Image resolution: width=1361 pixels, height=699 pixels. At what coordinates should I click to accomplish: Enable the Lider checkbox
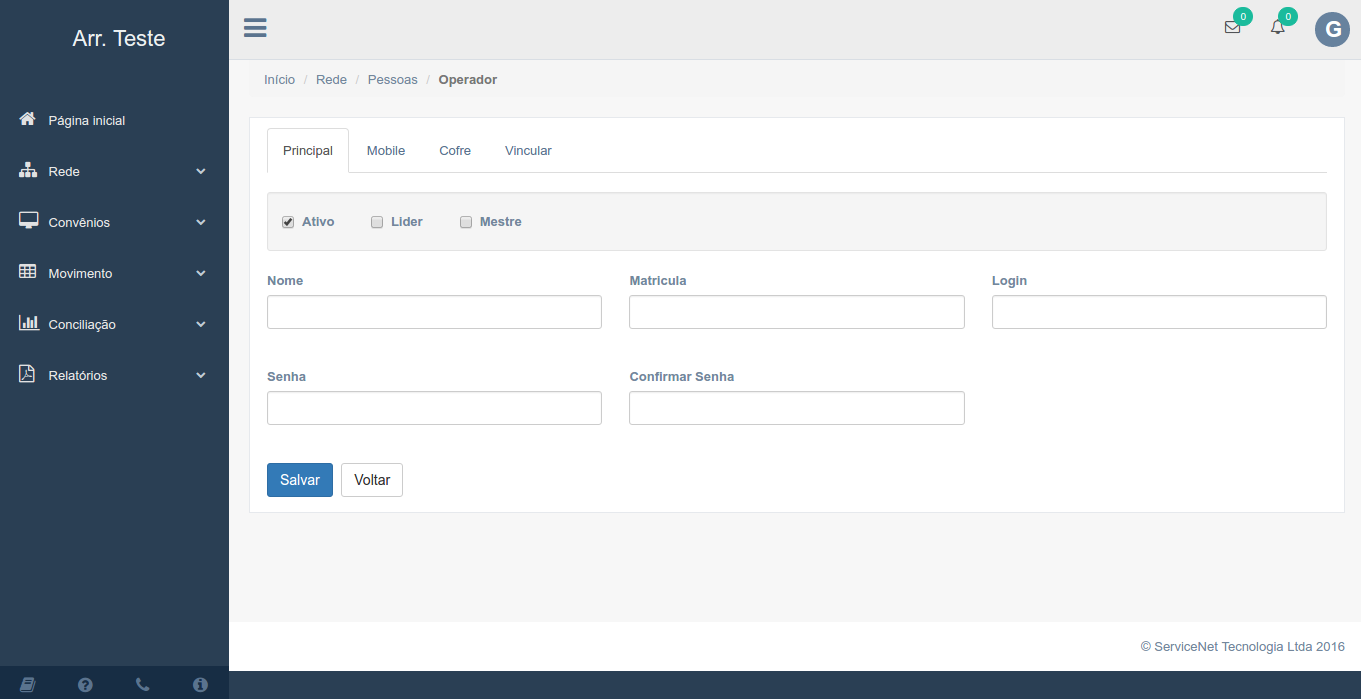click(x=377, y=222)
